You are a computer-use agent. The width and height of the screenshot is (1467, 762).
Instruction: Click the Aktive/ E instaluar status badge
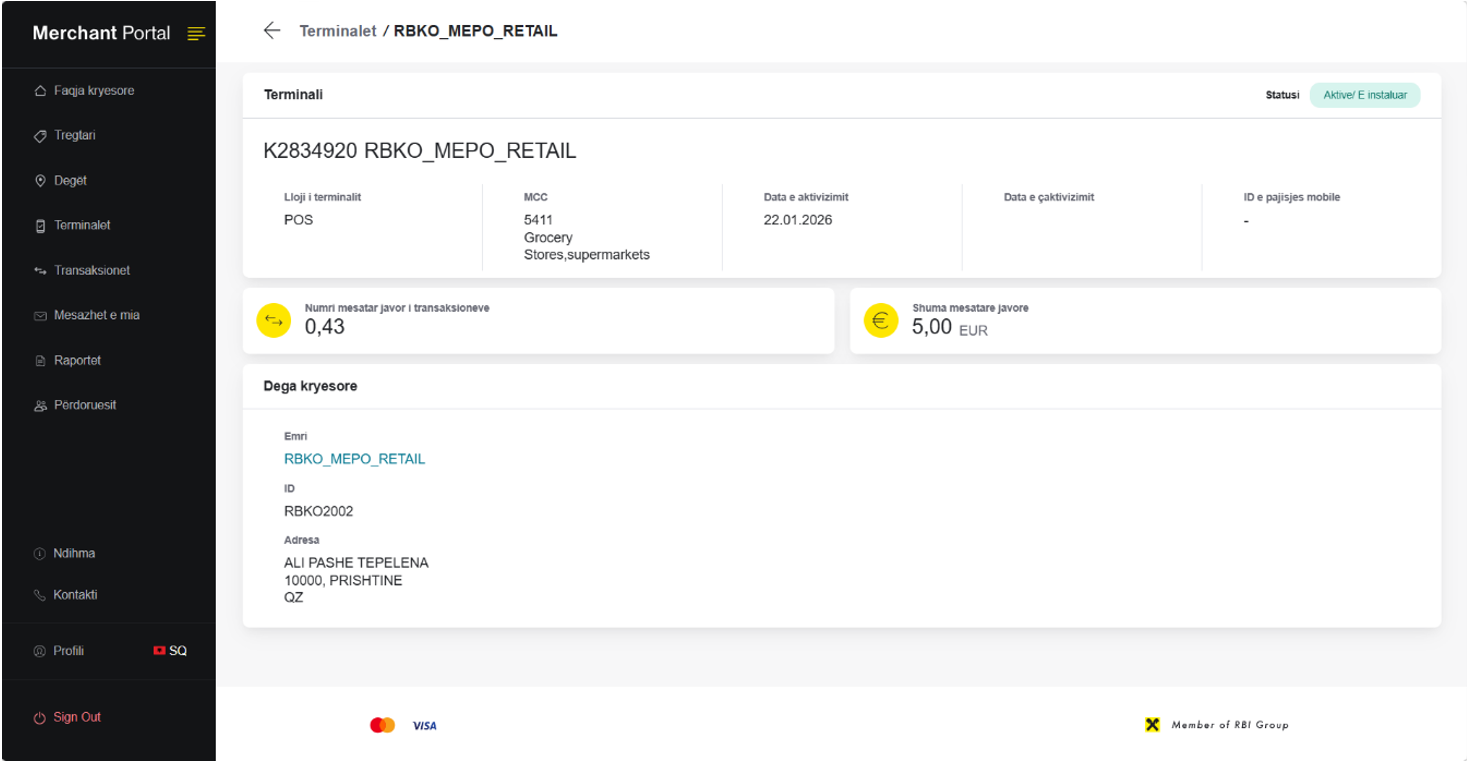[1365, 96]
